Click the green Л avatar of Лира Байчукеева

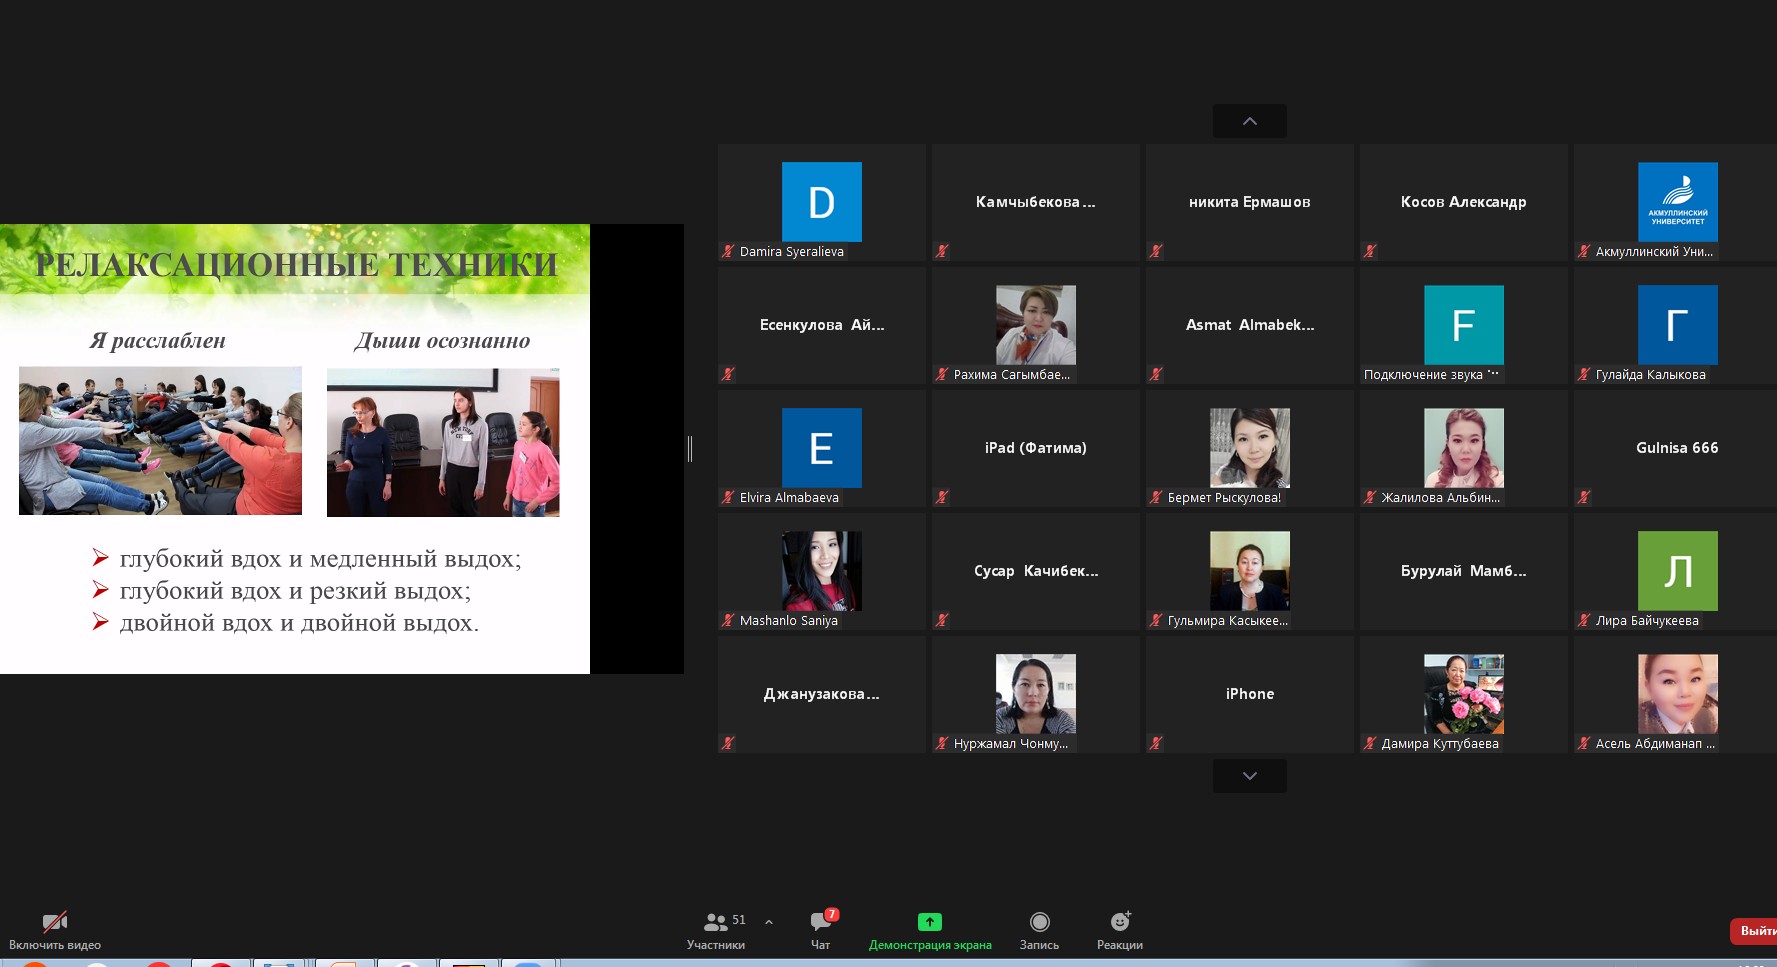tap(1677, 571)
